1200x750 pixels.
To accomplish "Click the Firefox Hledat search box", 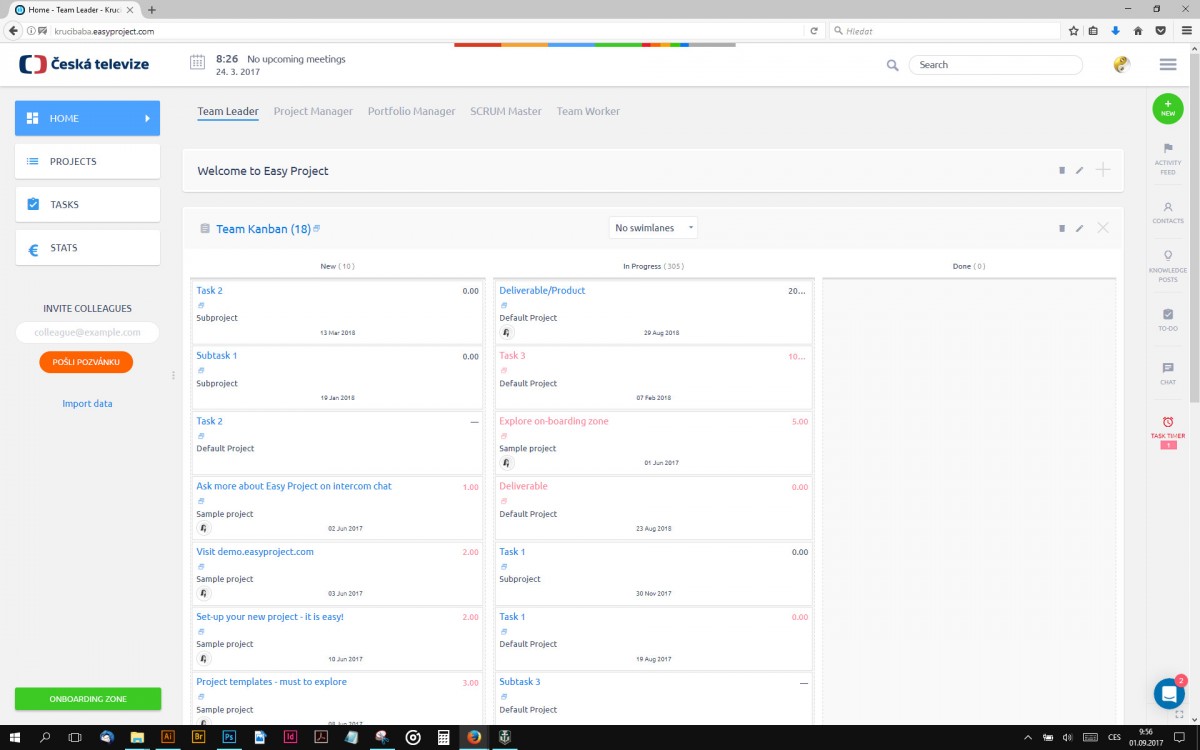I will click(x=944, y=31).
